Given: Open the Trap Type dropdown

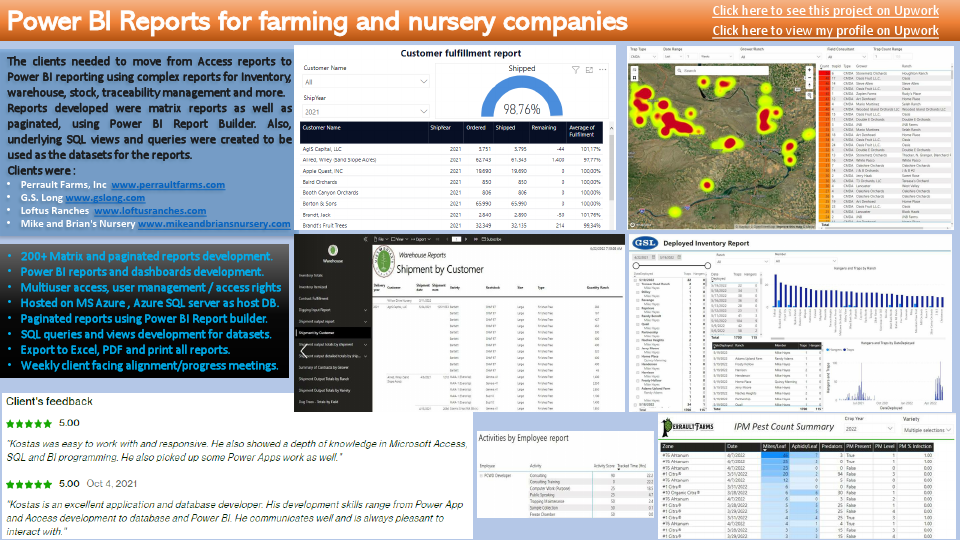Looking at the screenshot, I should [x=643, y=57].
